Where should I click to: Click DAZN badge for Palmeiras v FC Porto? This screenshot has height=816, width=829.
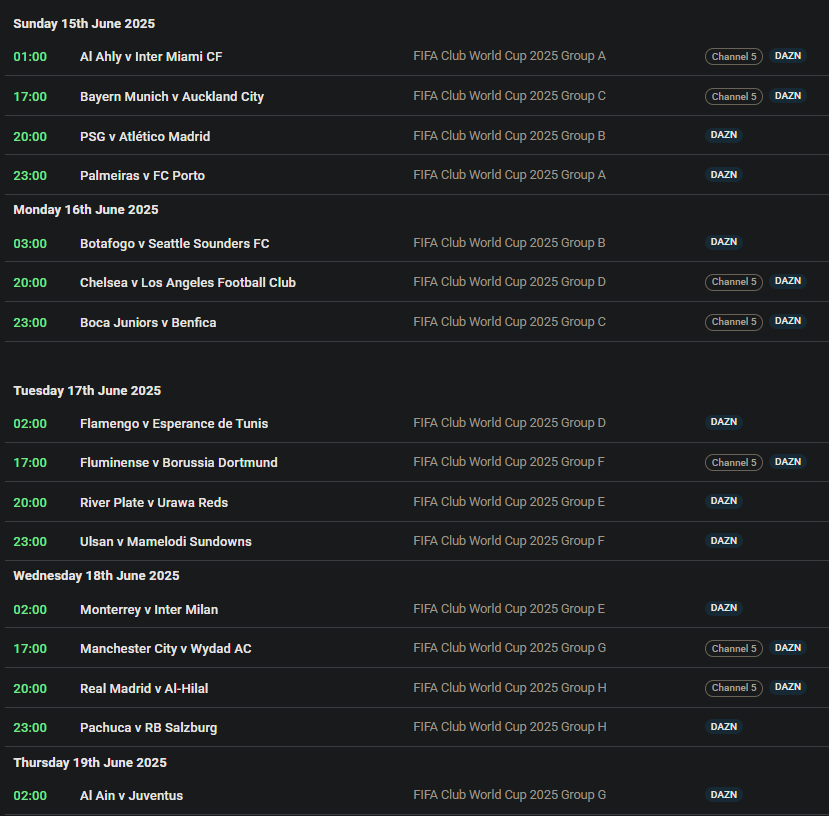pos(723,175)
